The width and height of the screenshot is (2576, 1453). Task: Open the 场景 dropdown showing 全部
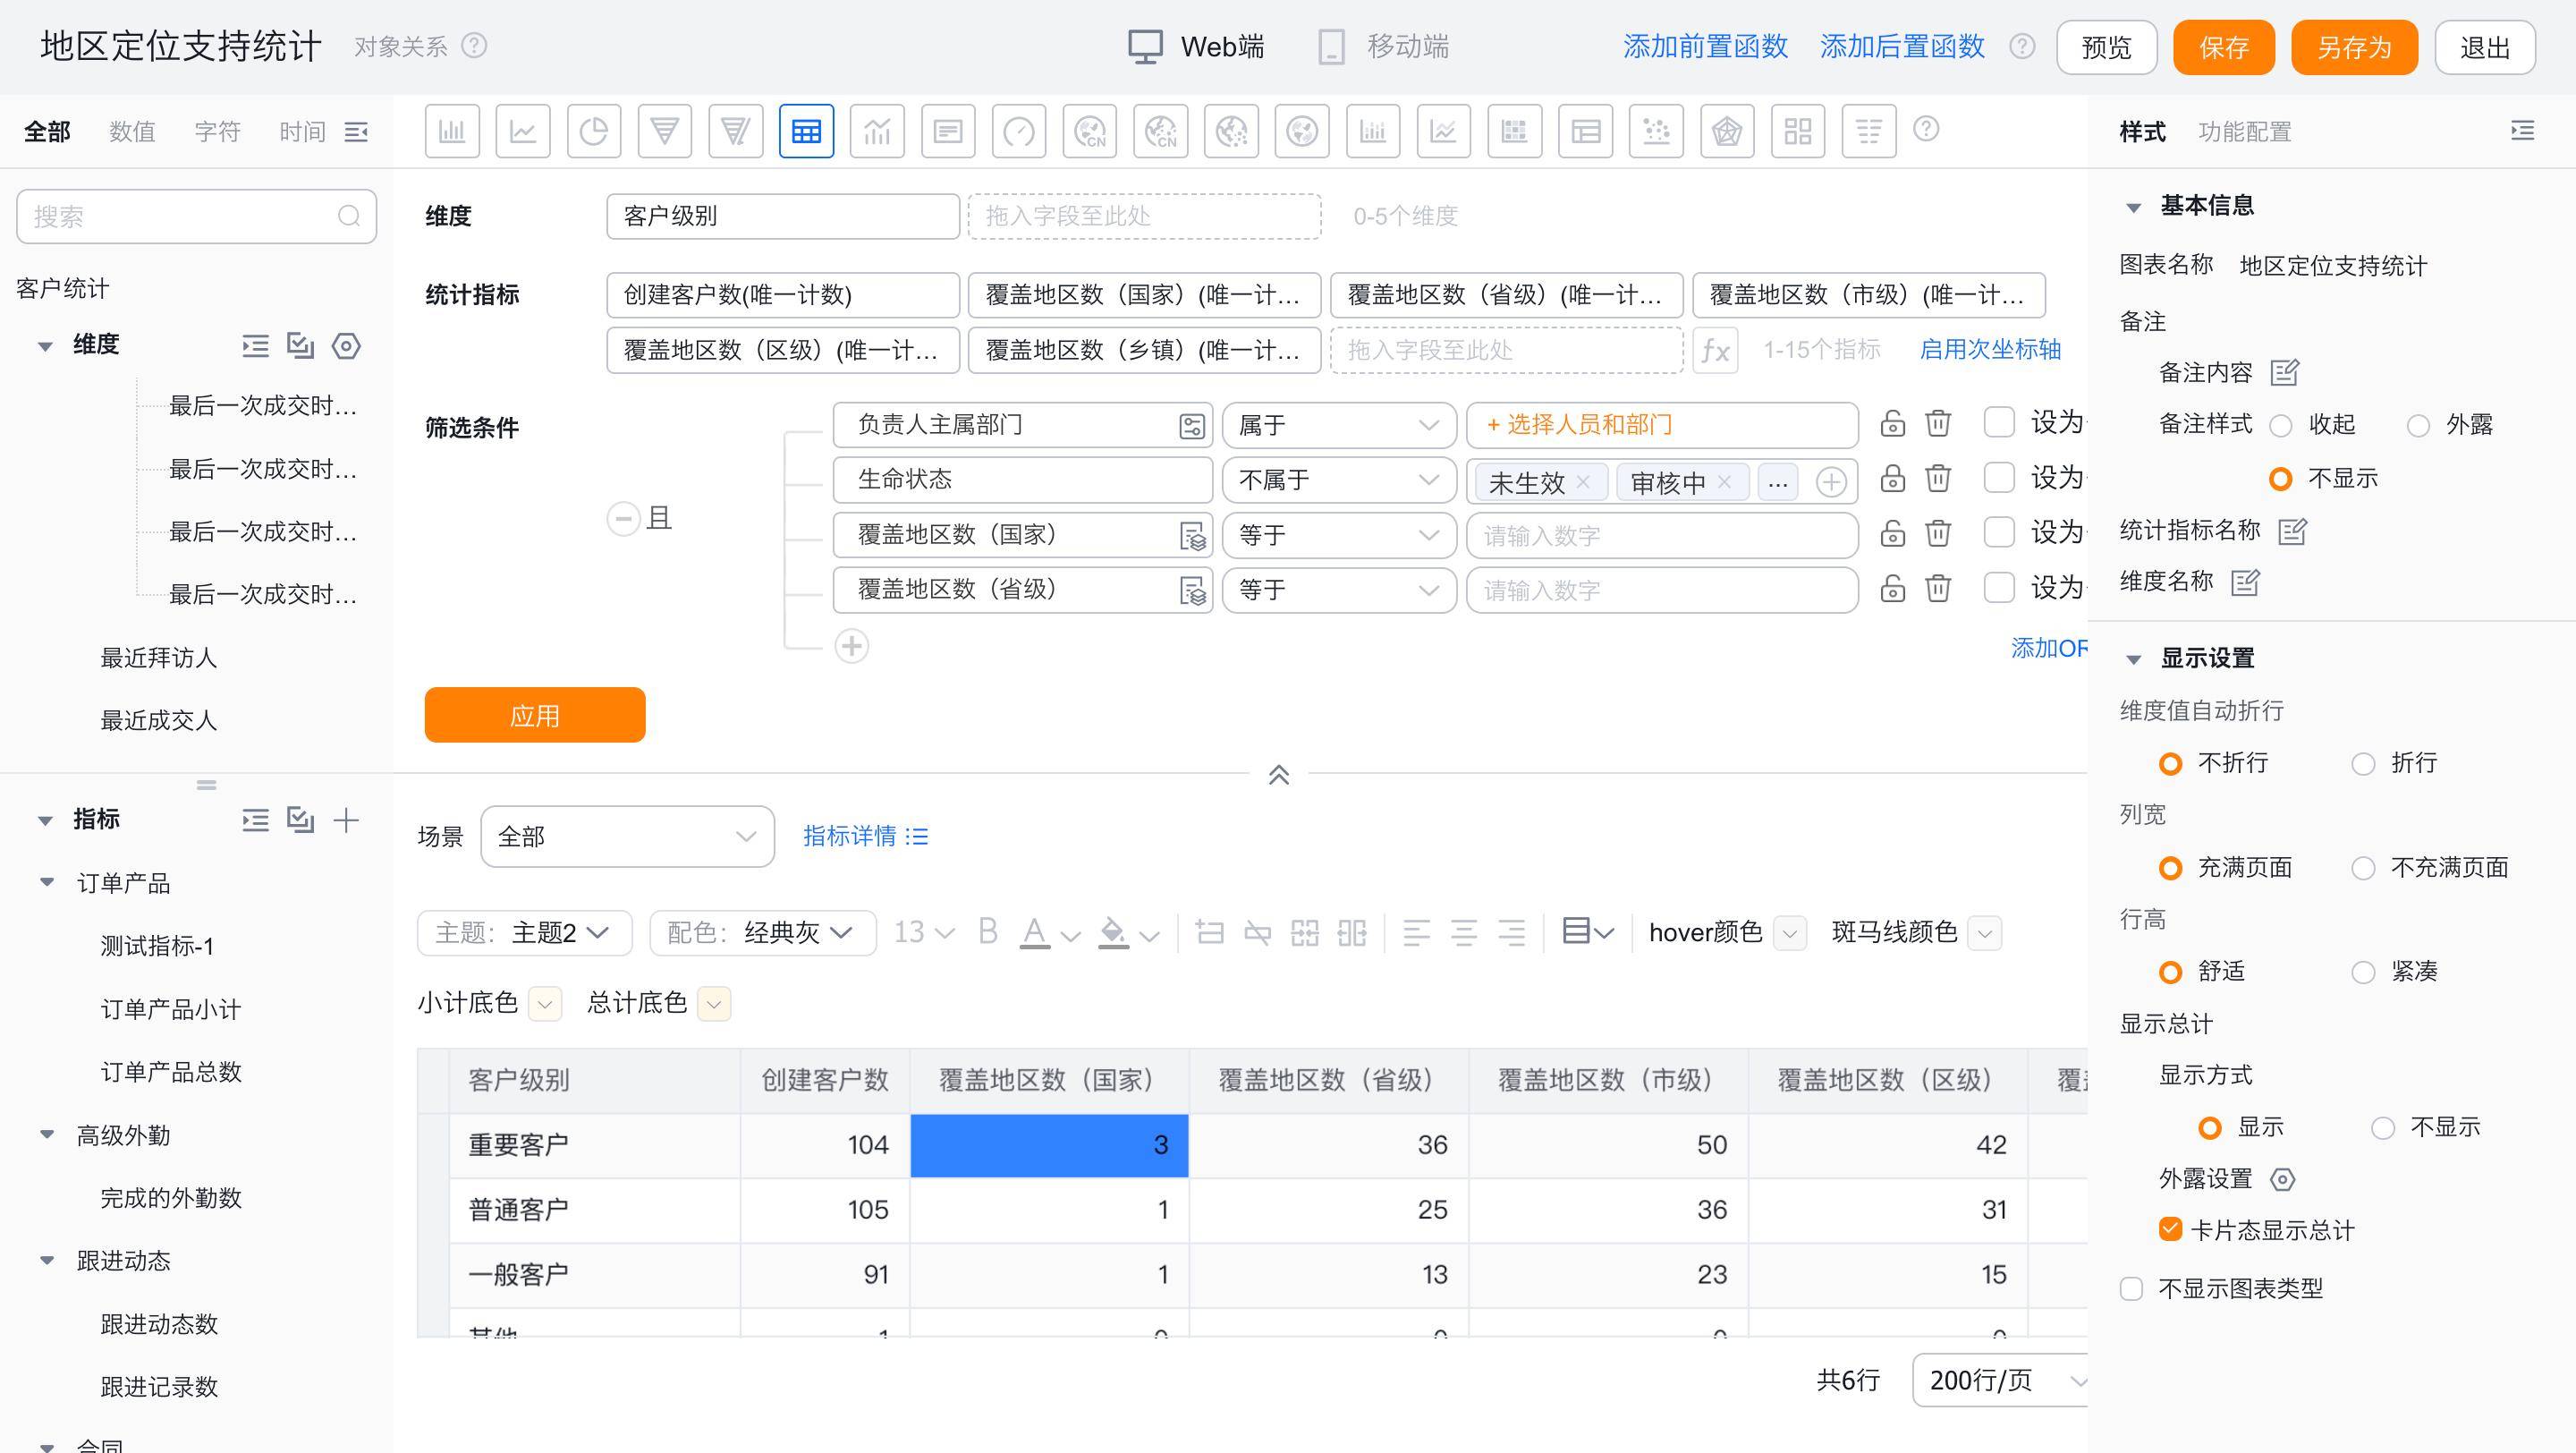627,836
